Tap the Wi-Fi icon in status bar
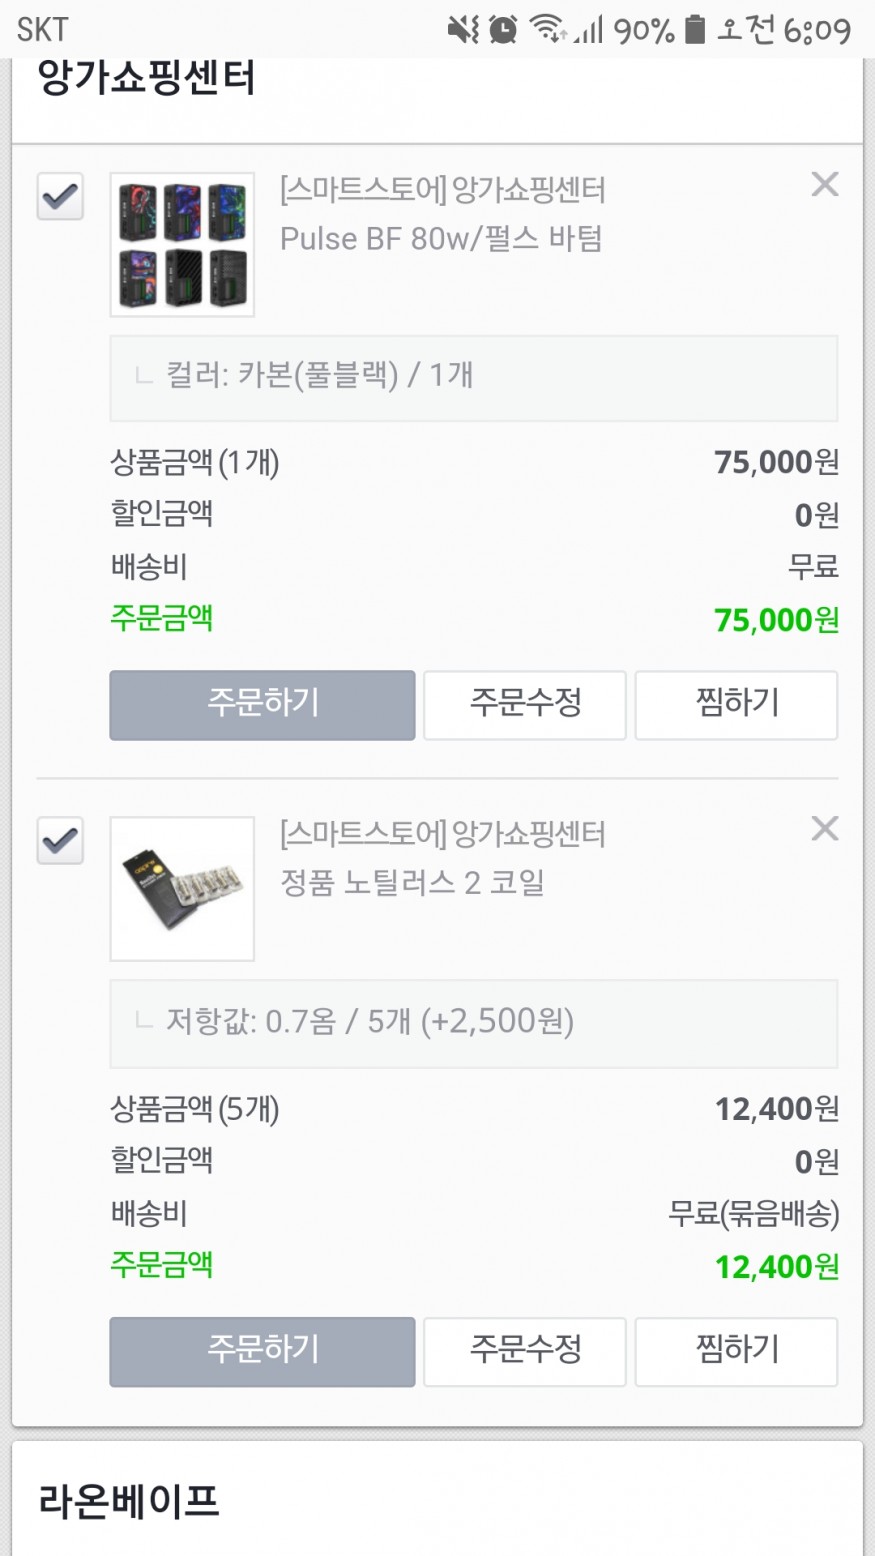 click(547, 29)
